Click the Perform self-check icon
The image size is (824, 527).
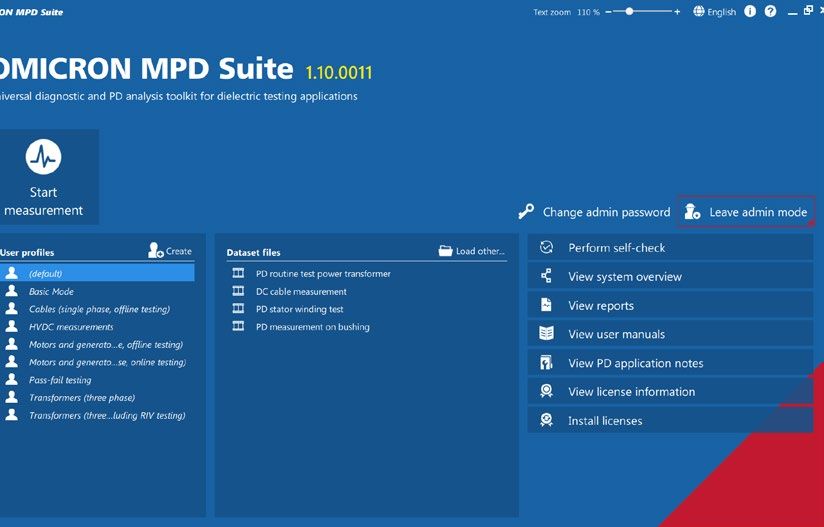pos(547,248)
